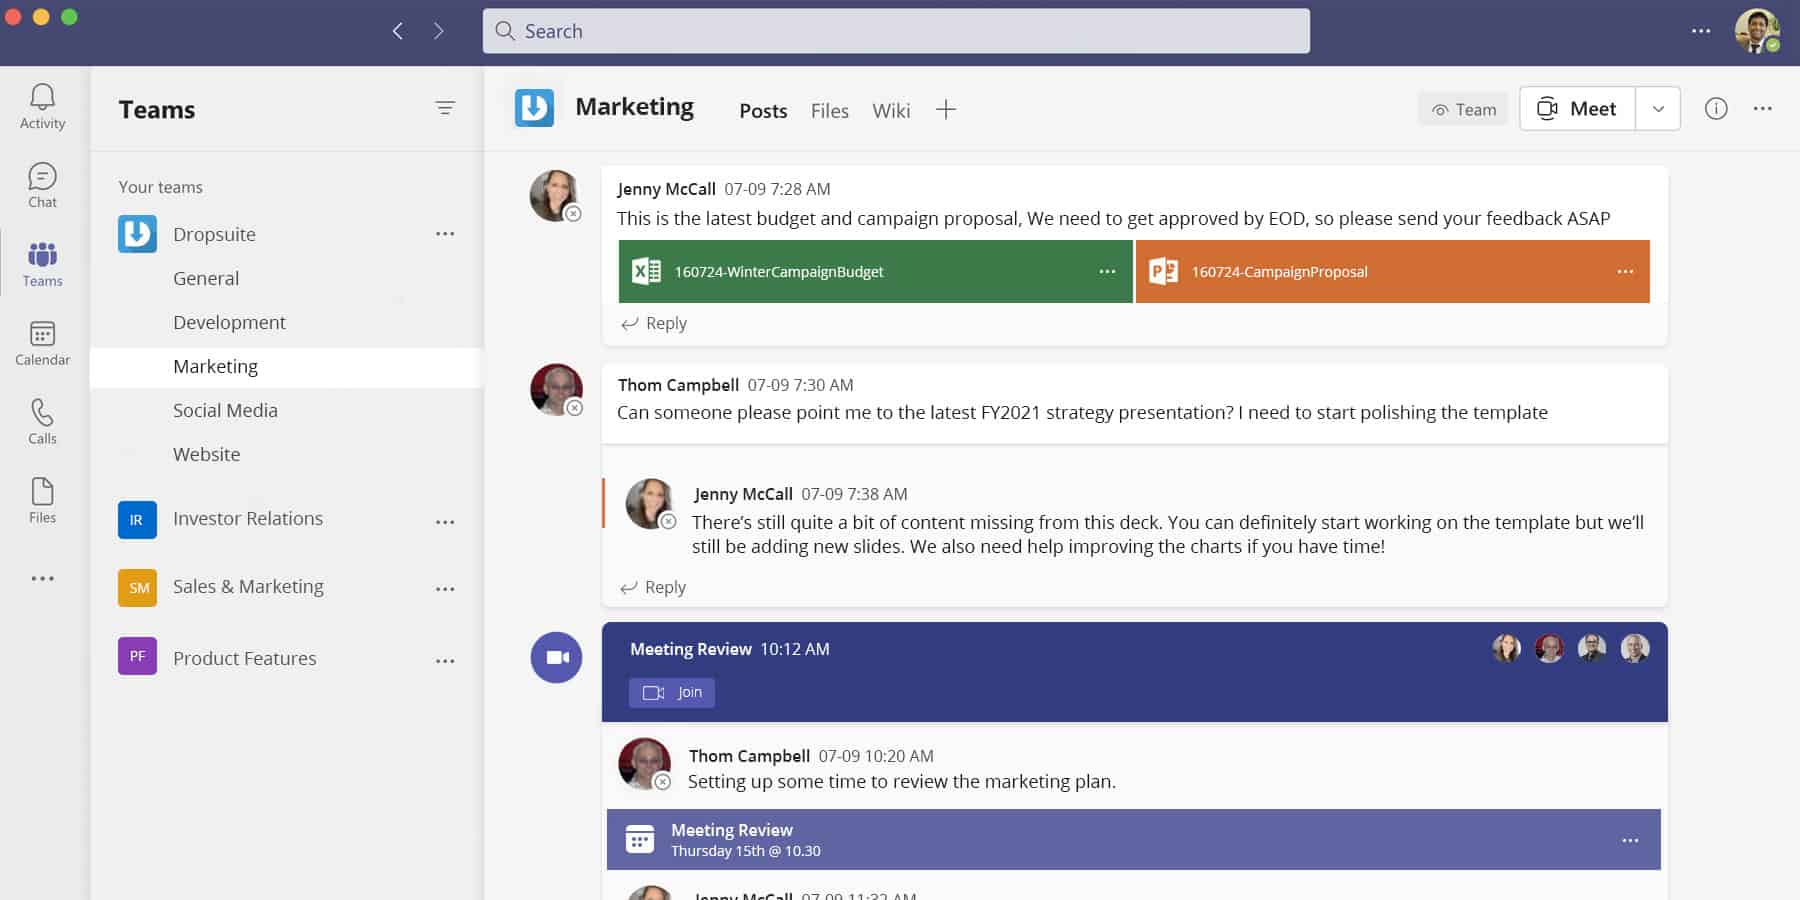The image size is (1800, 900).
Task: Click Jenny McCall's name on 7:38 AM reply
Action: tap(743, 494)
